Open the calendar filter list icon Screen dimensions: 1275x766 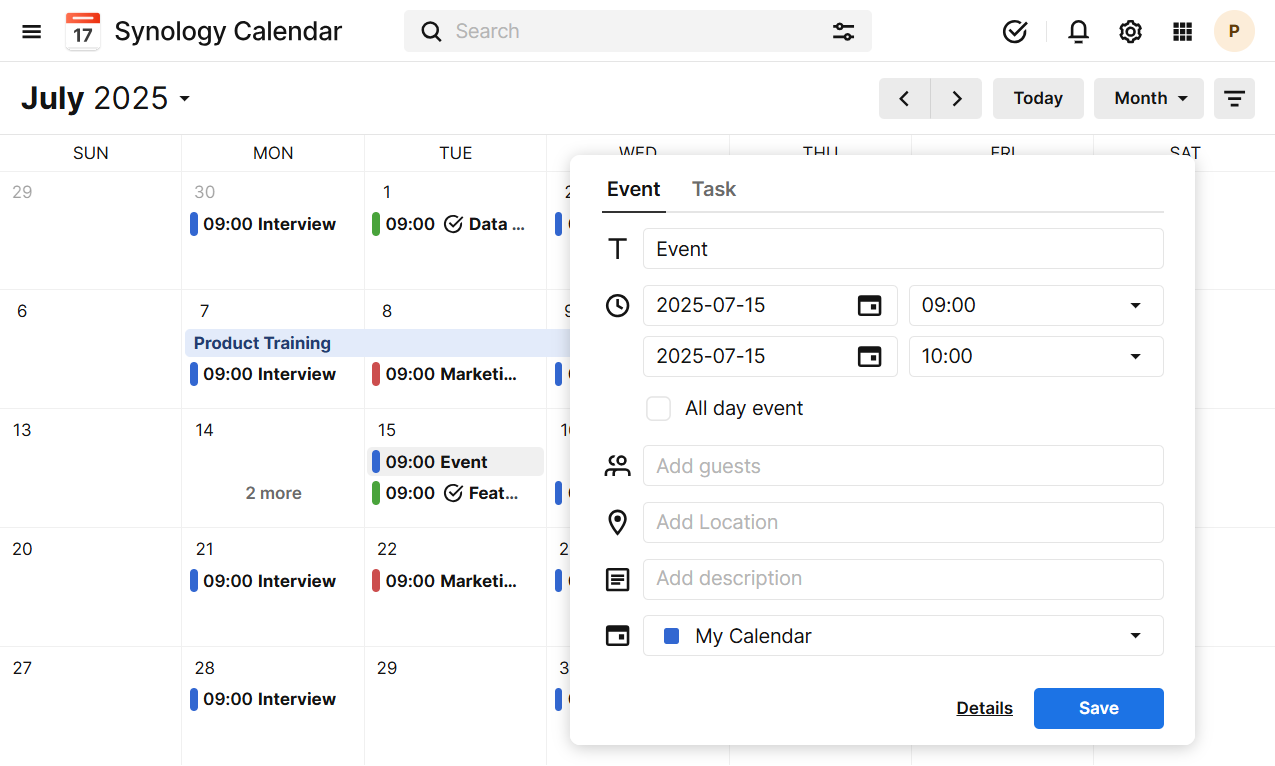coord(1234,99)
